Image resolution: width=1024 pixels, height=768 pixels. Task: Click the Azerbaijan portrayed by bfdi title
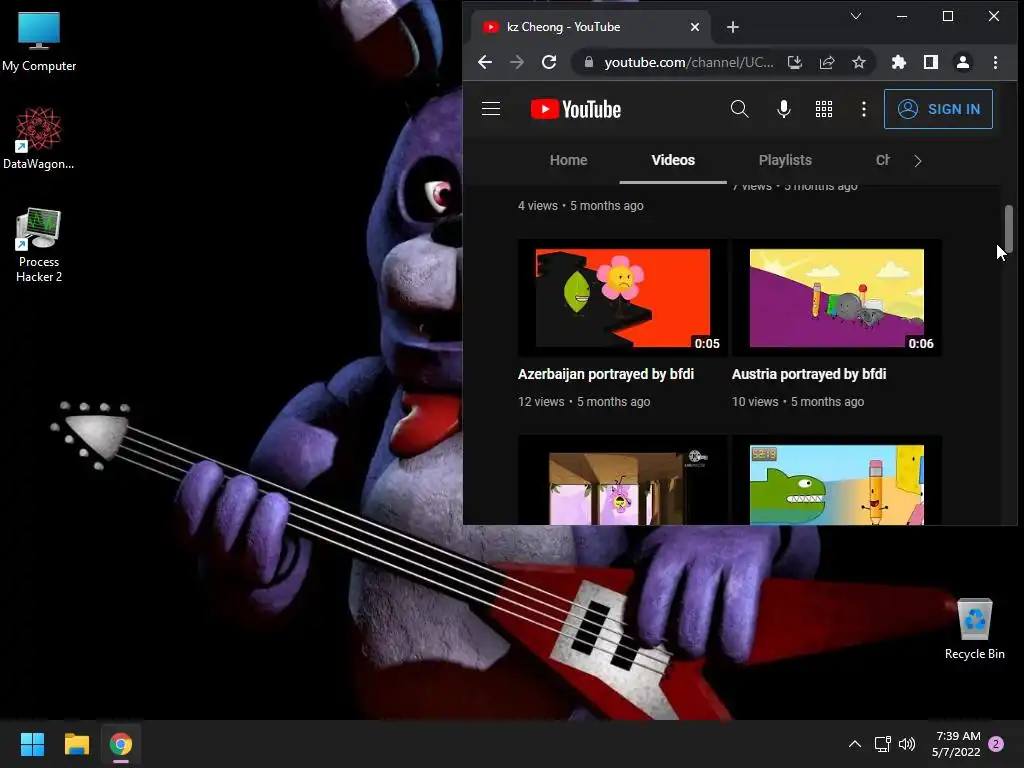click(x=605, y=374)
